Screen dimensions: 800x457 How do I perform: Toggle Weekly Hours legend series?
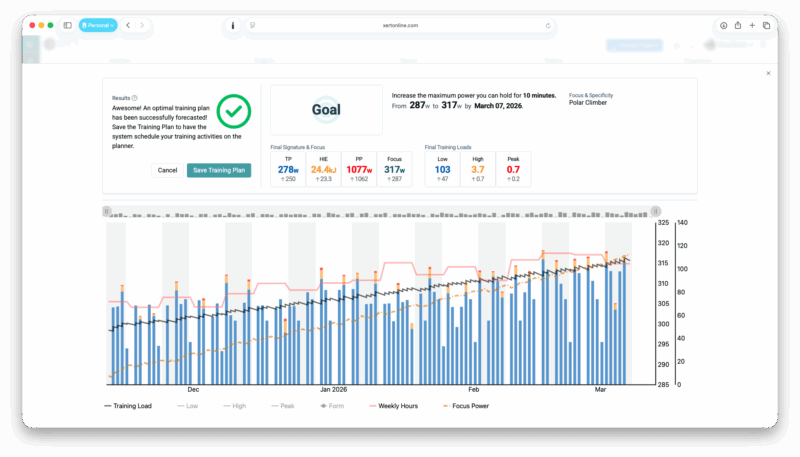click(x=393, y=406)
